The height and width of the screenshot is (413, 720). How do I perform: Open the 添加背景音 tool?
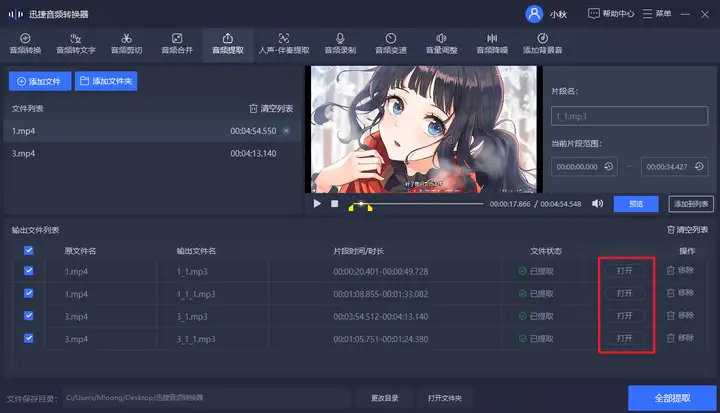point(542,44)
